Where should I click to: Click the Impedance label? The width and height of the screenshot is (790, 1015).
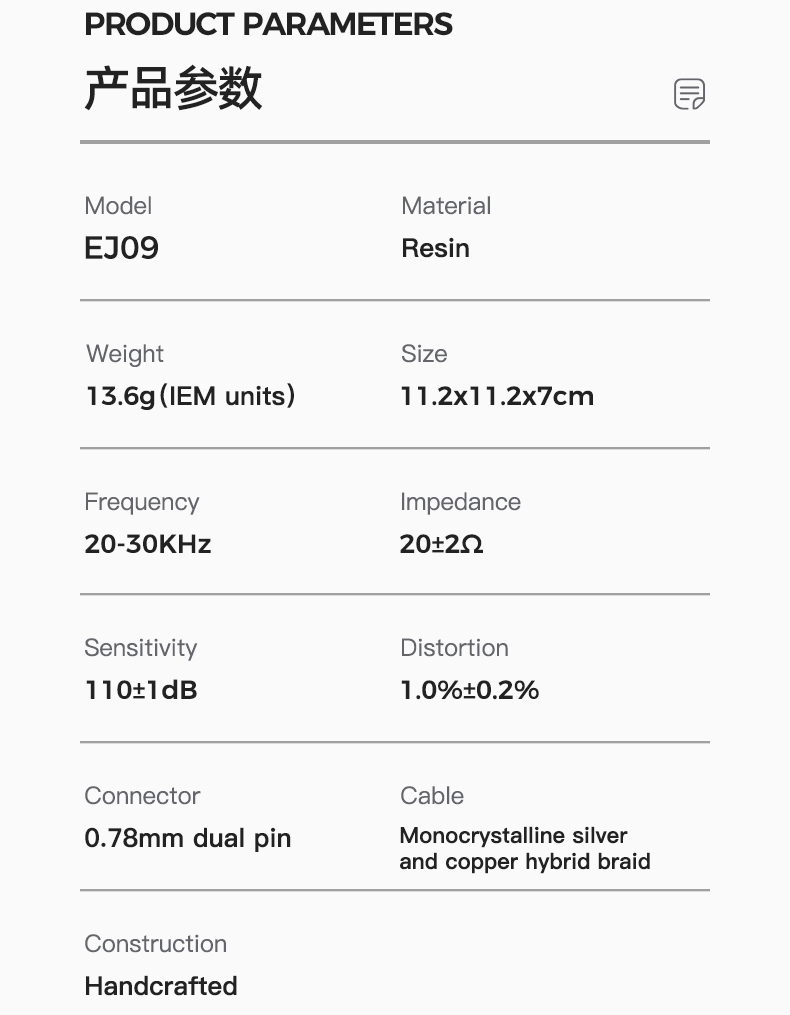[x=460, y=502]
